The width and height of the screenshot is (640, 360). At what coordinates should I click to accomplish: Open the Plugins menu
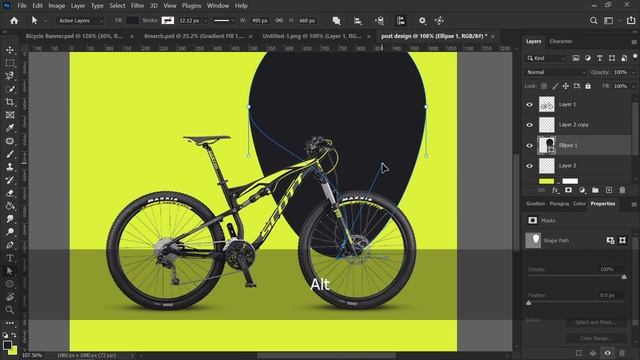click(191, 6)
